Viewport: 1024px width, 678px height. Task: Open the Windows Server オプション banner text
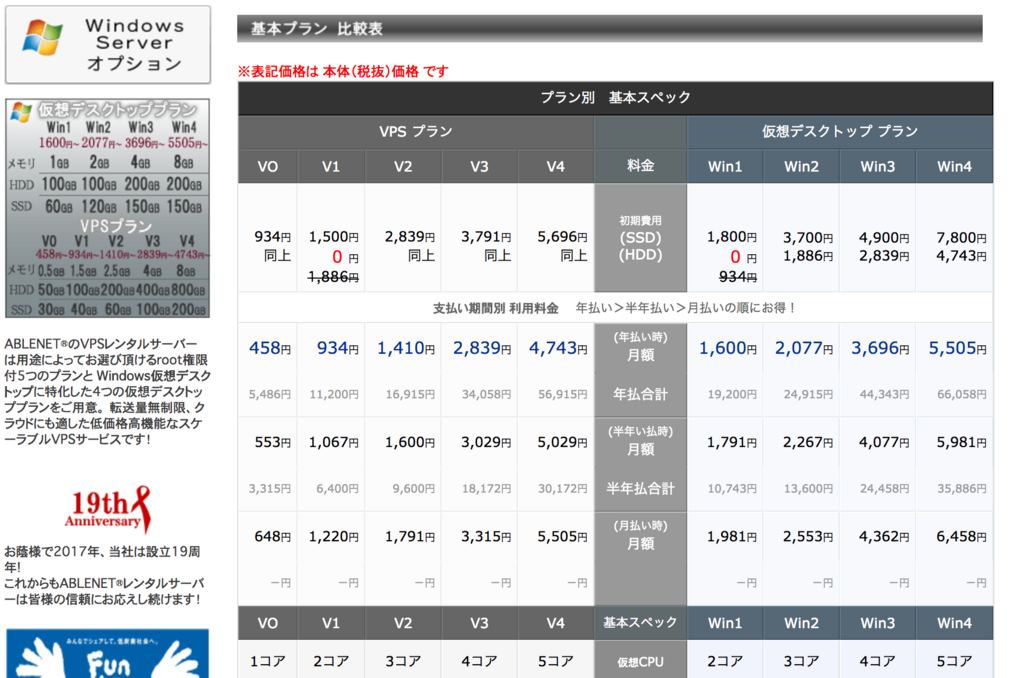[135, 44]
